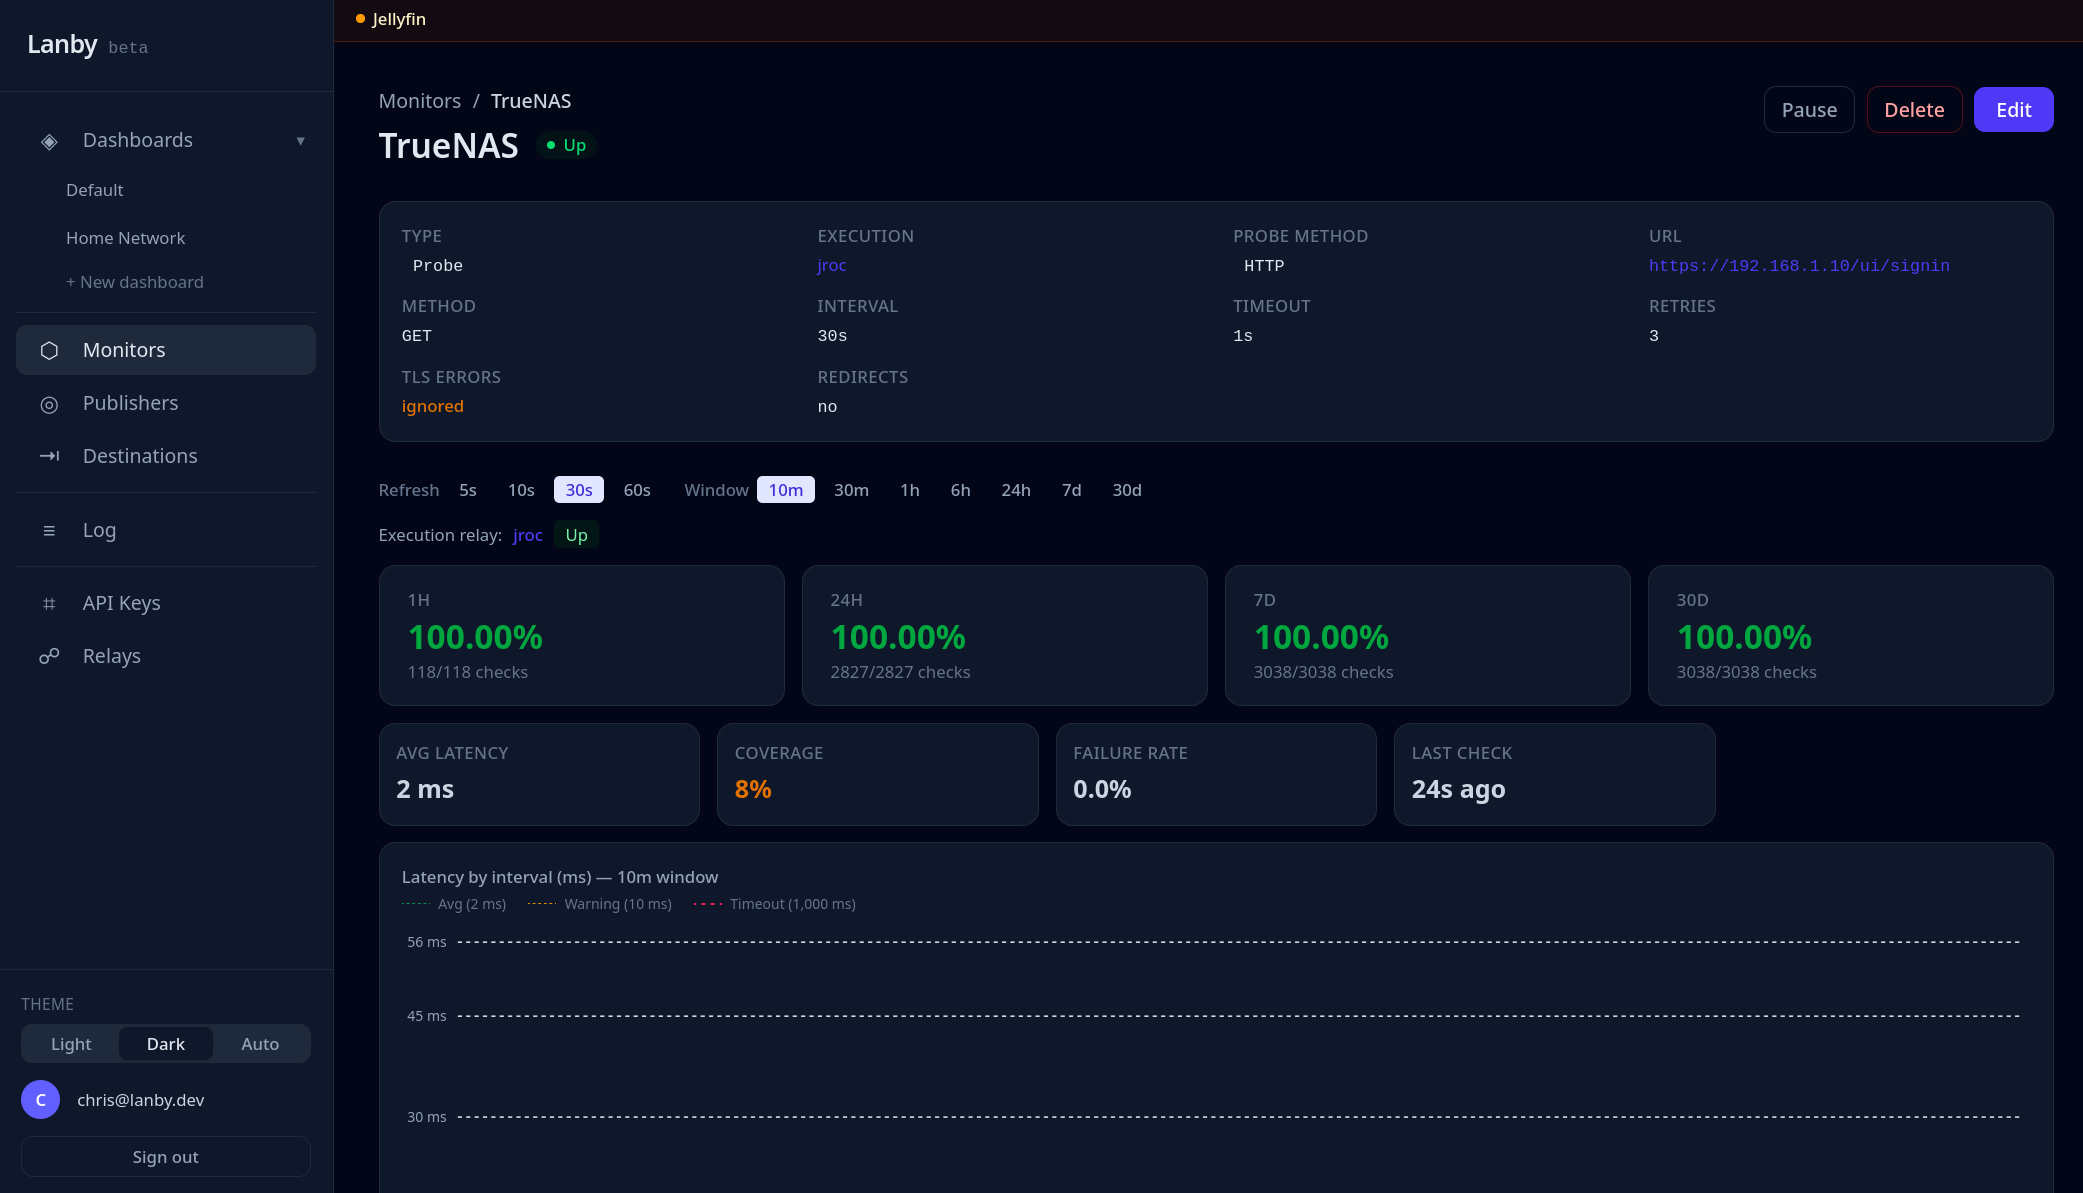Click the 1H uptime card
2083x1193 pixels.
pos(582,636)
